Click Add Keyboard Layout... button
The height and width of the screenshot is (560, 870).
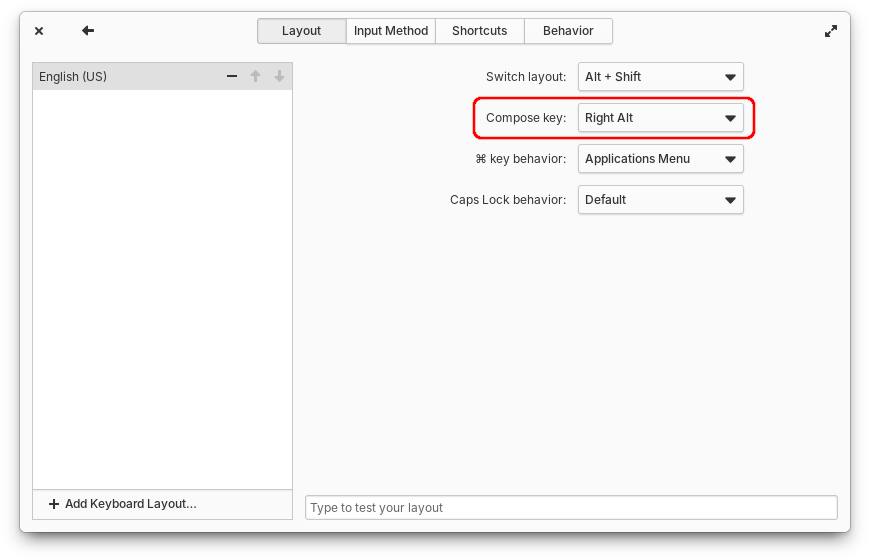[162, 504]
